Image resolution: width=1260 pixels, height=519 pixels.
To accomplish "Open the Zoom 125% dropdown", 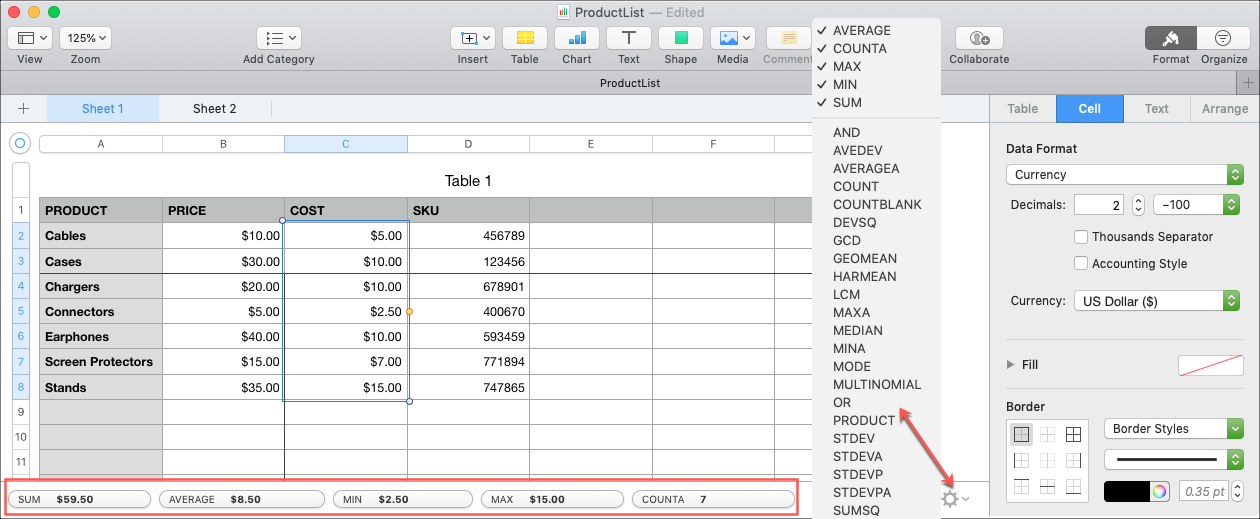I will pyautogui.click(x=85, y=38).
